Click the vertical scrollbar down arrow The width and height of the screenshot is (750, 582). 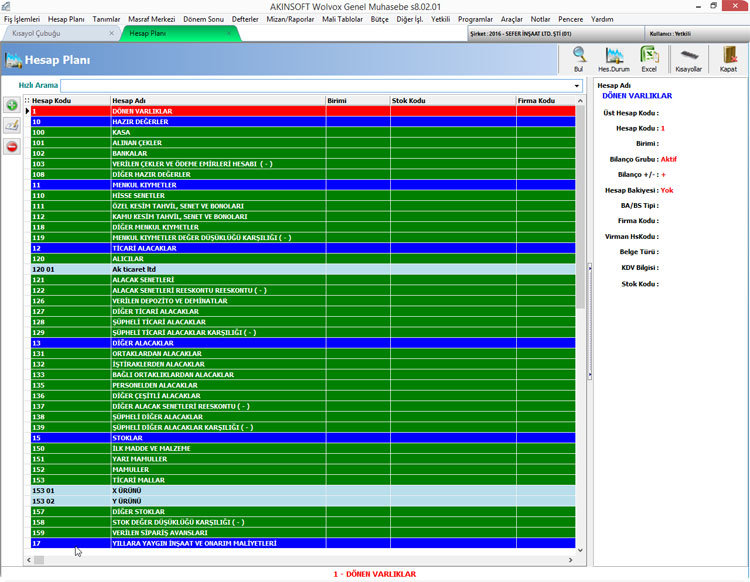click(x=580, y=550)
